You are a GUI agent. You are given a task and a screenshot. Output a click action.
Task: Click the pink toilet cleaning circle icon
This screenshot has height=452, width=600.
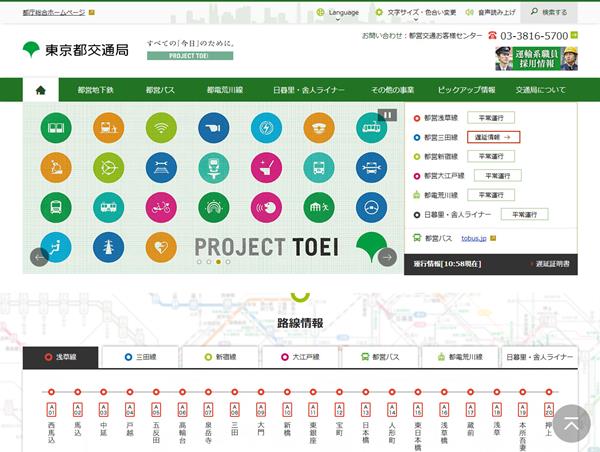pos(266,168)
